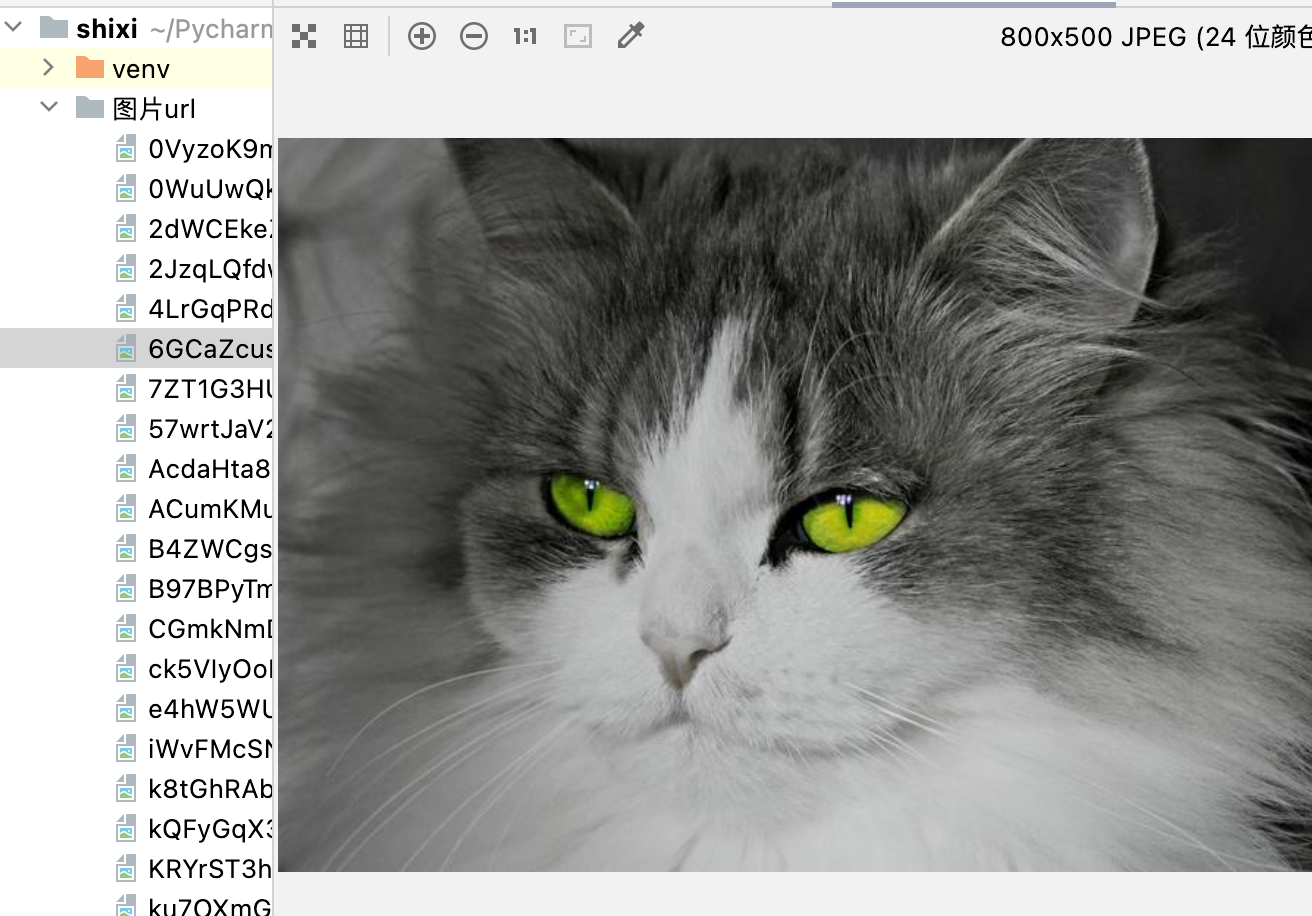Click the image icon beside iWvFMcS
This screenshot has width=1312, height=916.
125,748
